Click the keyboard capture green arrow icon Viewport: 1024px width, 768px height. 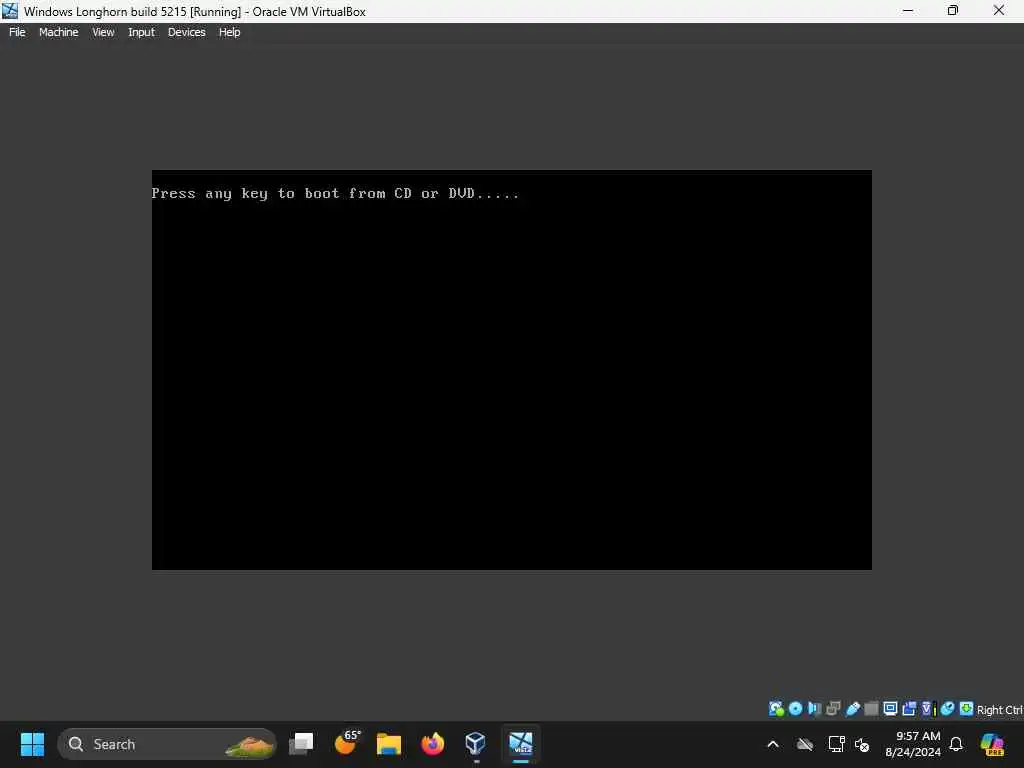pos(967,709)
